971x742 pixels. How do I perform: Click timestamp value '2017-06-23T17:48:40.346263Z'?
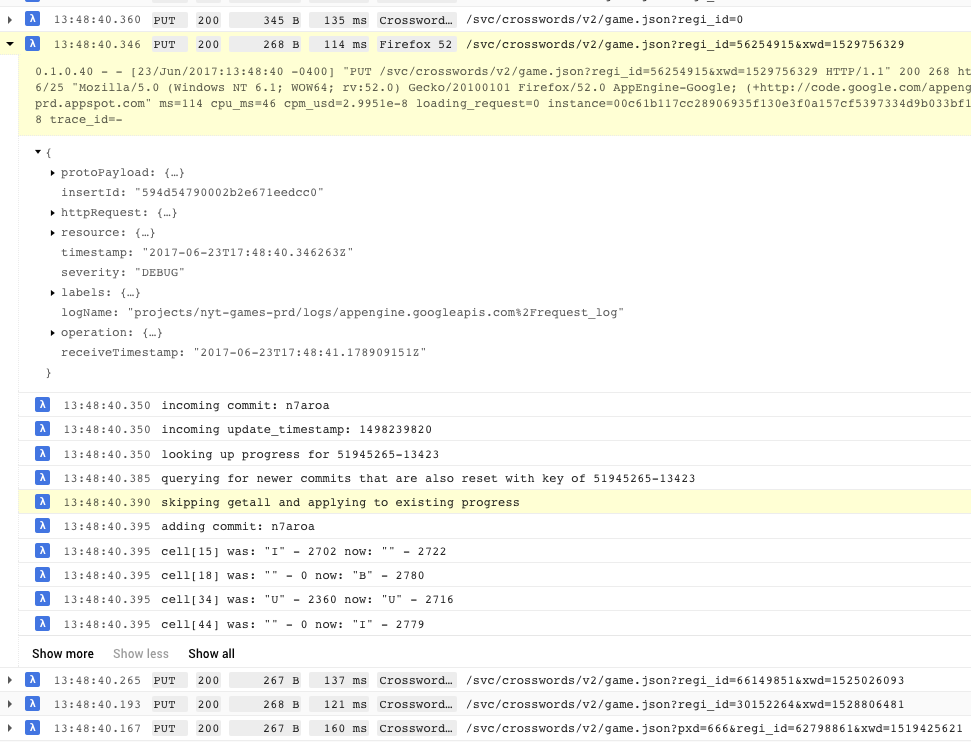[248, 253]
